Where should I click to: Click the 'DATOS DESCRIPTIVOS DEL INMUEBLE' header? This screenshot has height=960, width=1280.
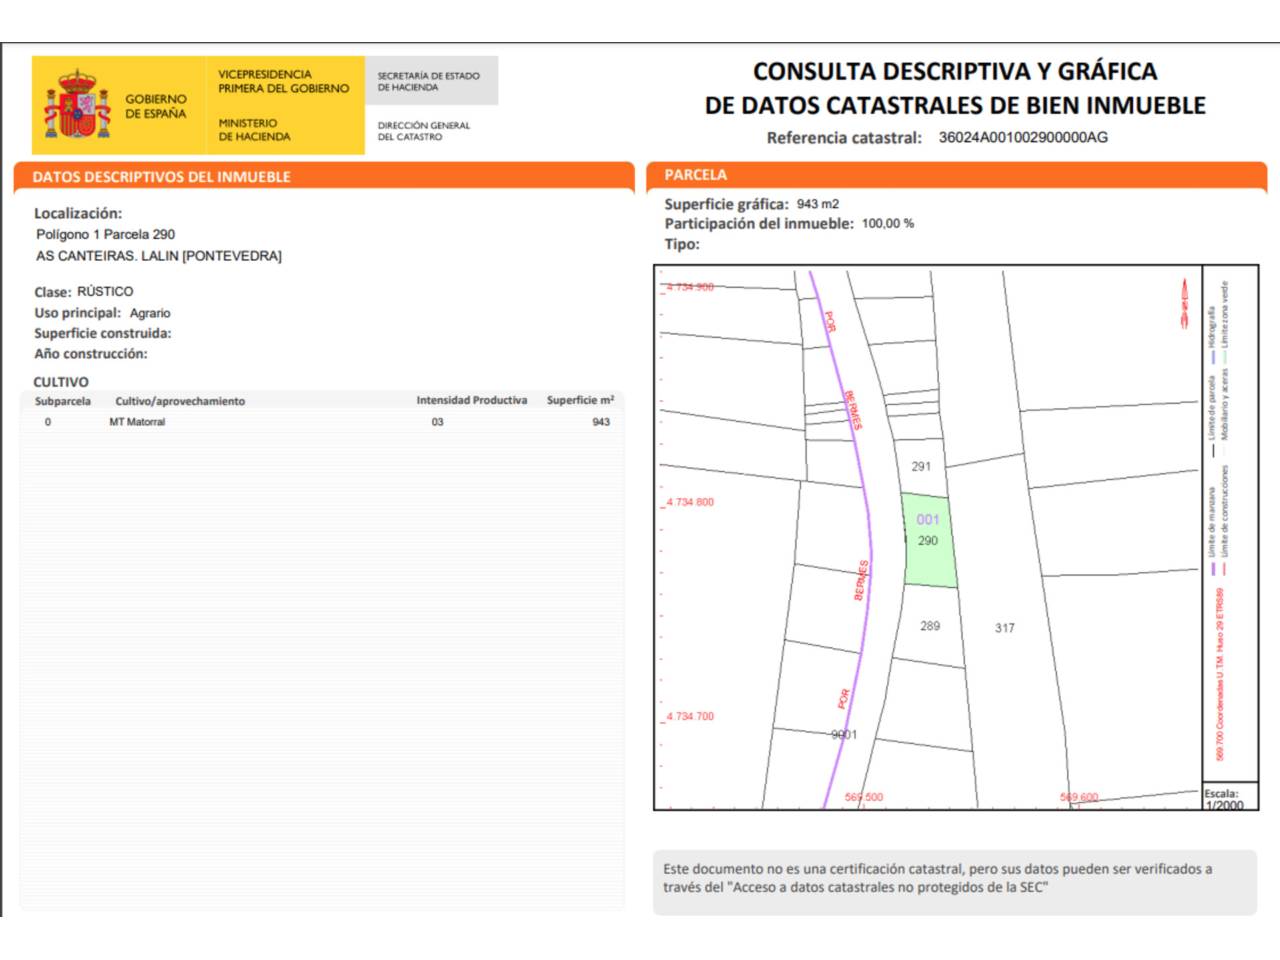tap(162, 177)
